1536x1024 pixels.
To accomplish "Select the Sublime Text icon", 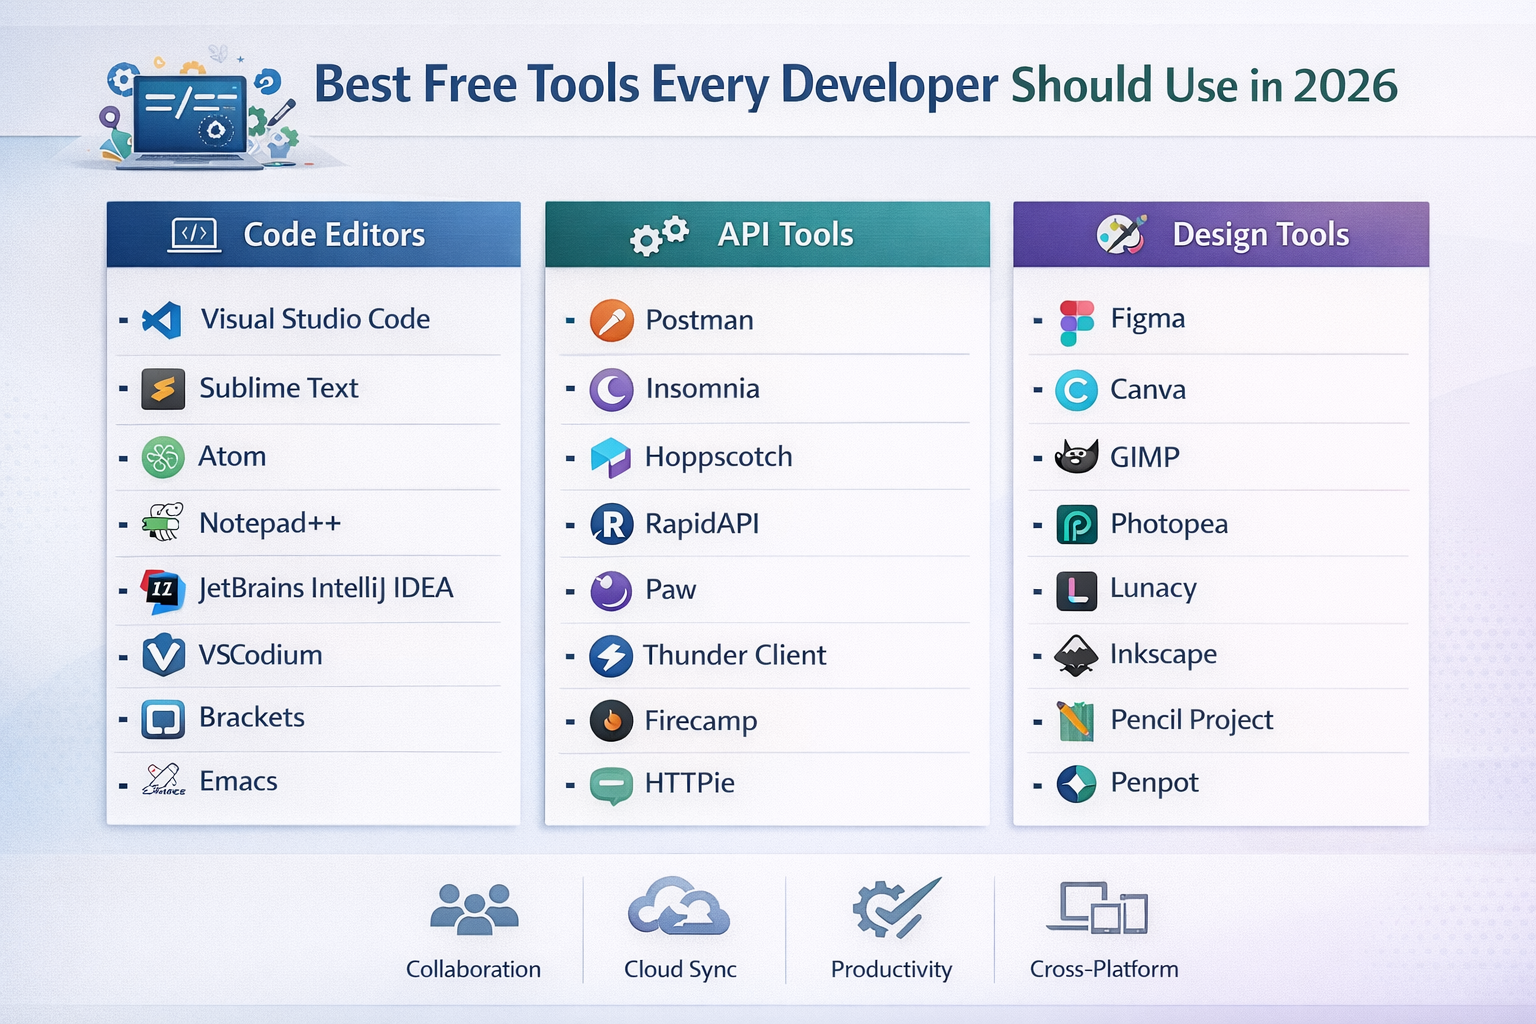I will tap(163, 388).
